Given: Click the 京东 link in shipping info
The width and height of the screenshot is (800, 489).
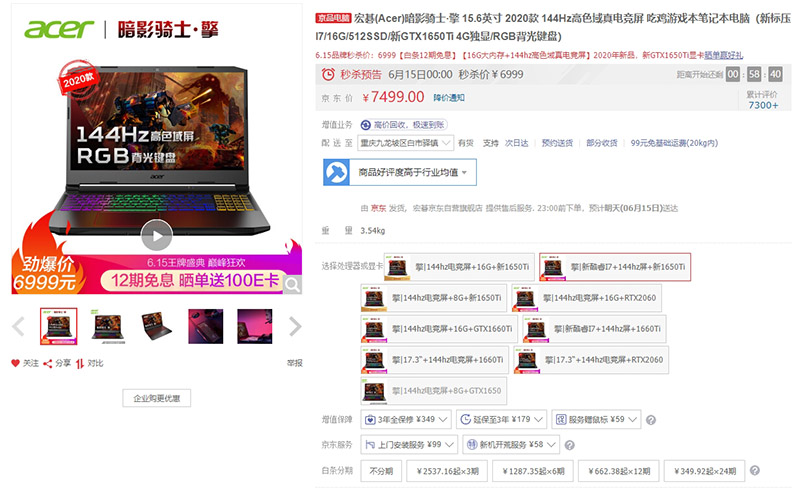Looking at the screenshot, I should (x=379, y=208).
